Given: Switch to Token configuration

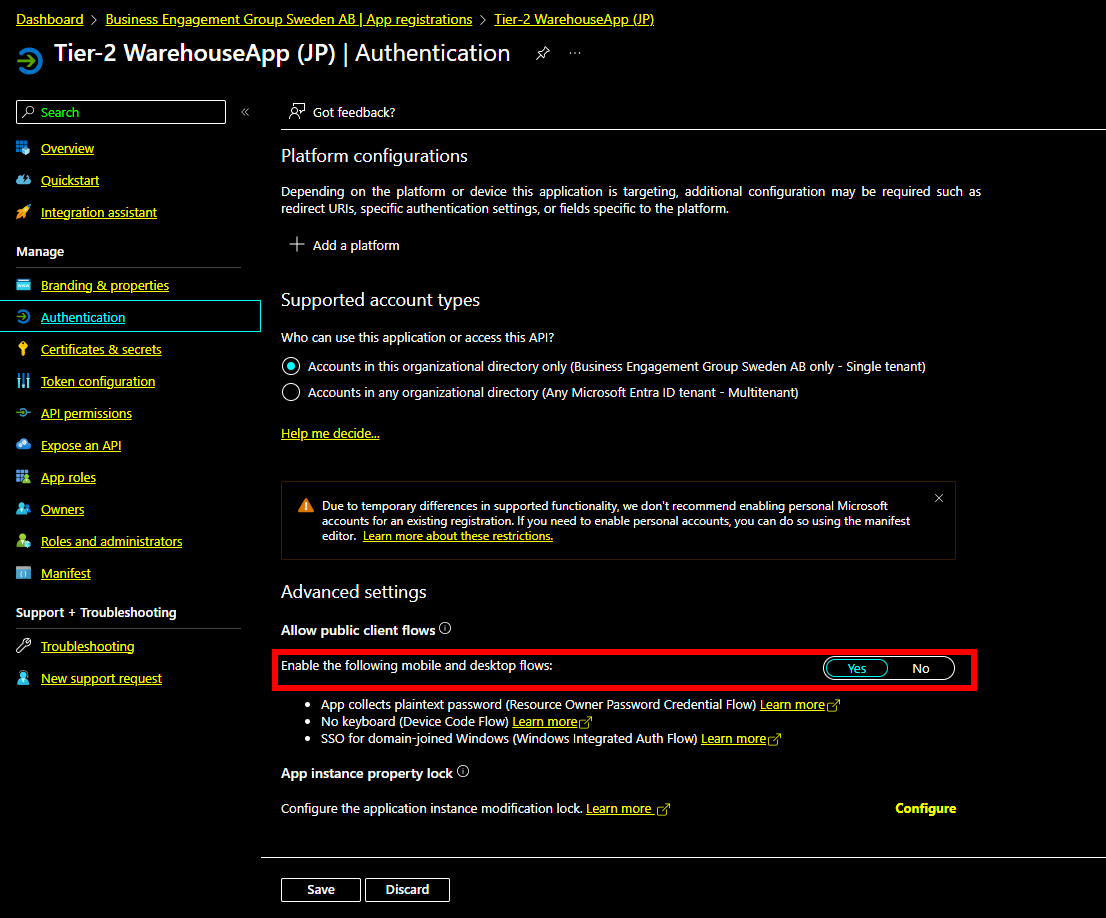Looking at the screenshot, I should (x=97, y=381).
